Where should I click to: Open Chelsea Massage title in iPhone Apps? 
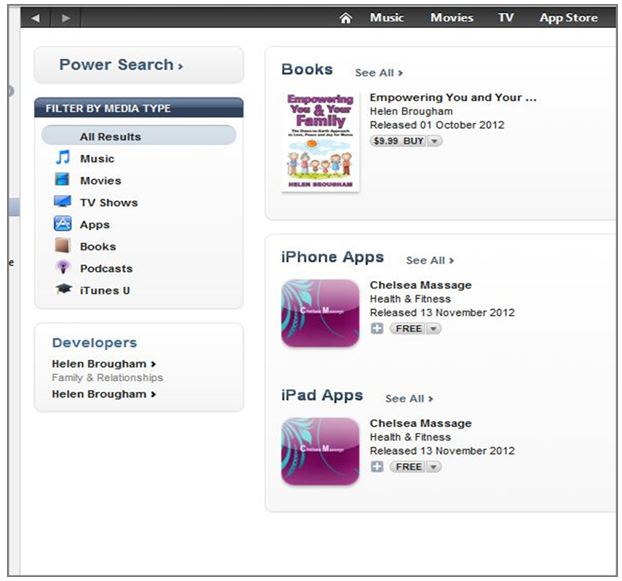click(420, 285)
